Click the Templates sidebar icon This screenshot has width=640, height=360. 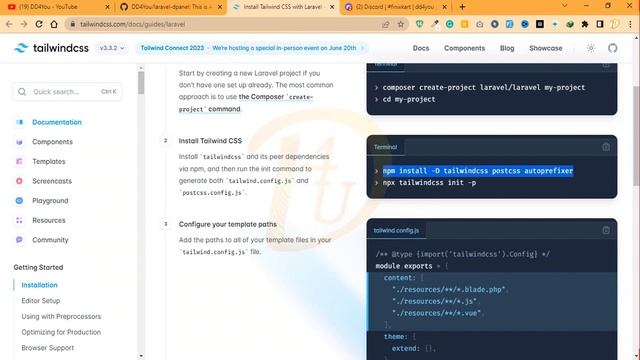pos(19,161)
